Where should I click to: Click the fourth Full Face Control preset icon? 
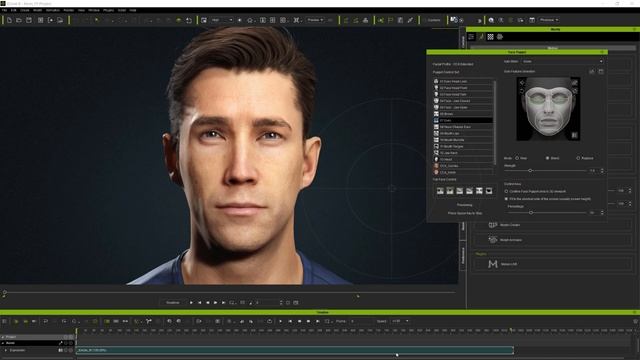click(469, 191)
